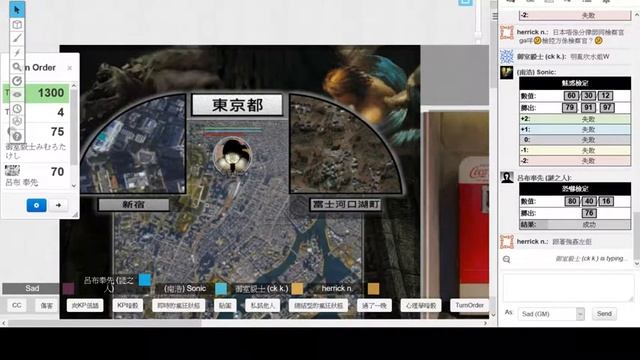Screen dimensions: 640x360
Task: Click the Sad player name tag
Action: point(32,289)
